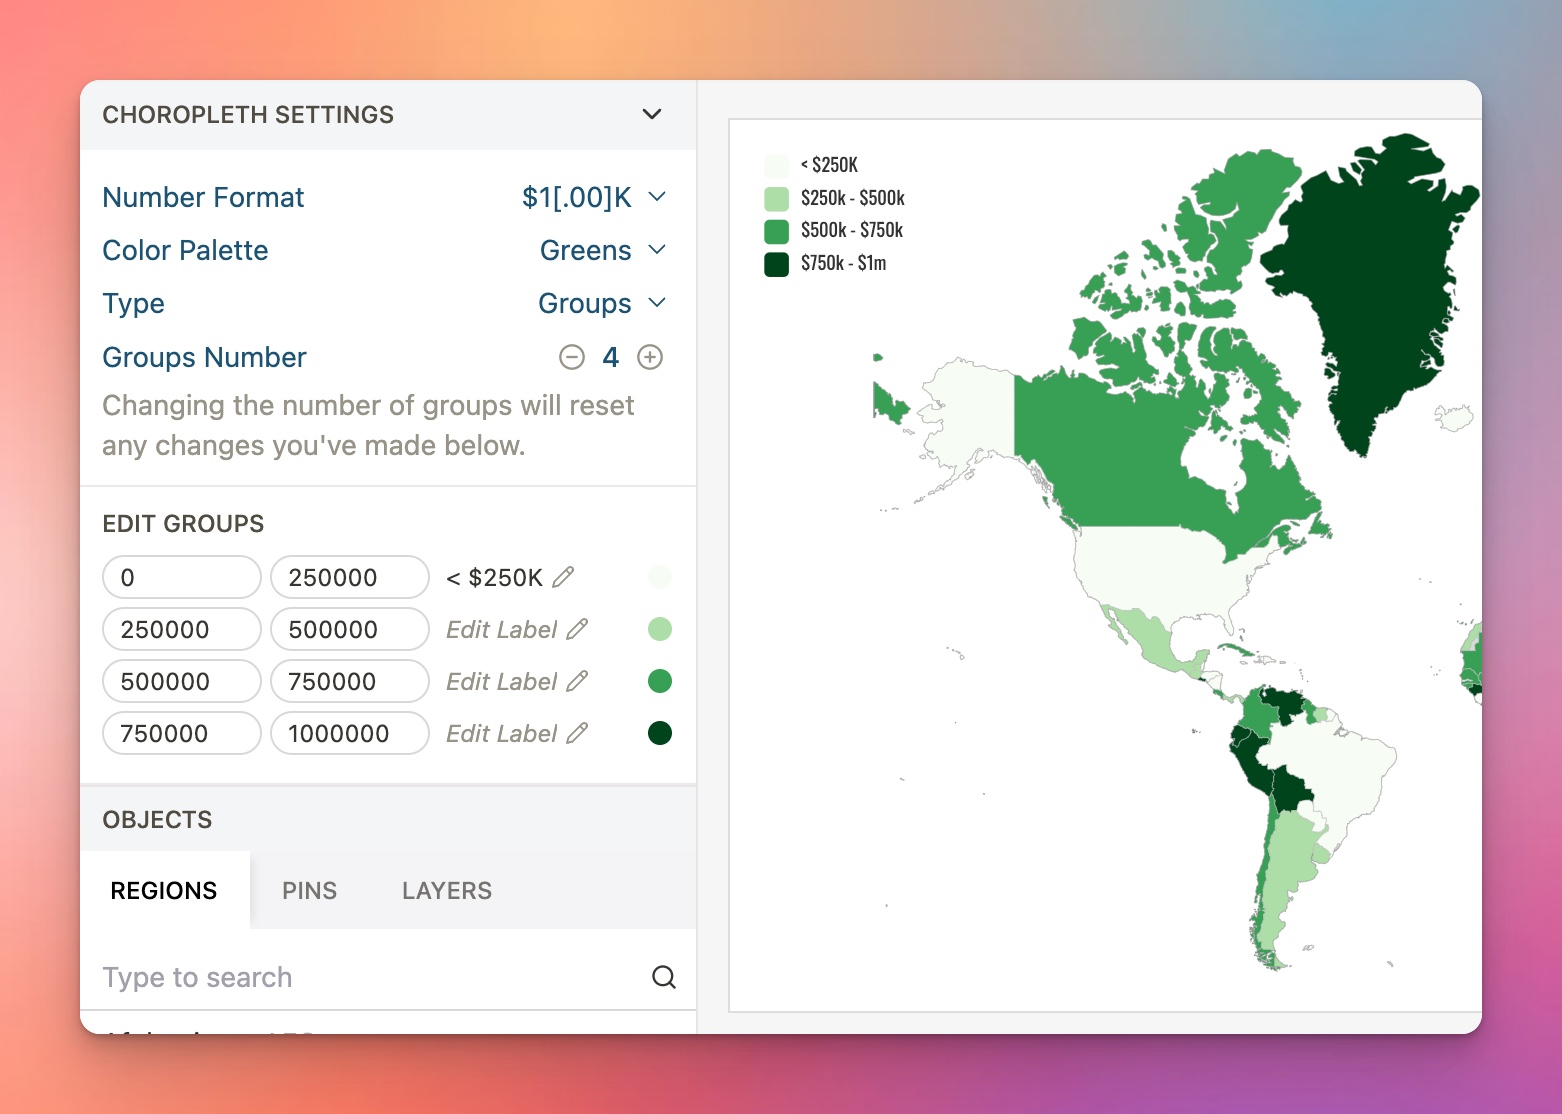Image resolution: width=1562 pixels, height=1114 pixels.
Task: Click the pencil icon for the 500000-750000 group
Action: [578, 681]
